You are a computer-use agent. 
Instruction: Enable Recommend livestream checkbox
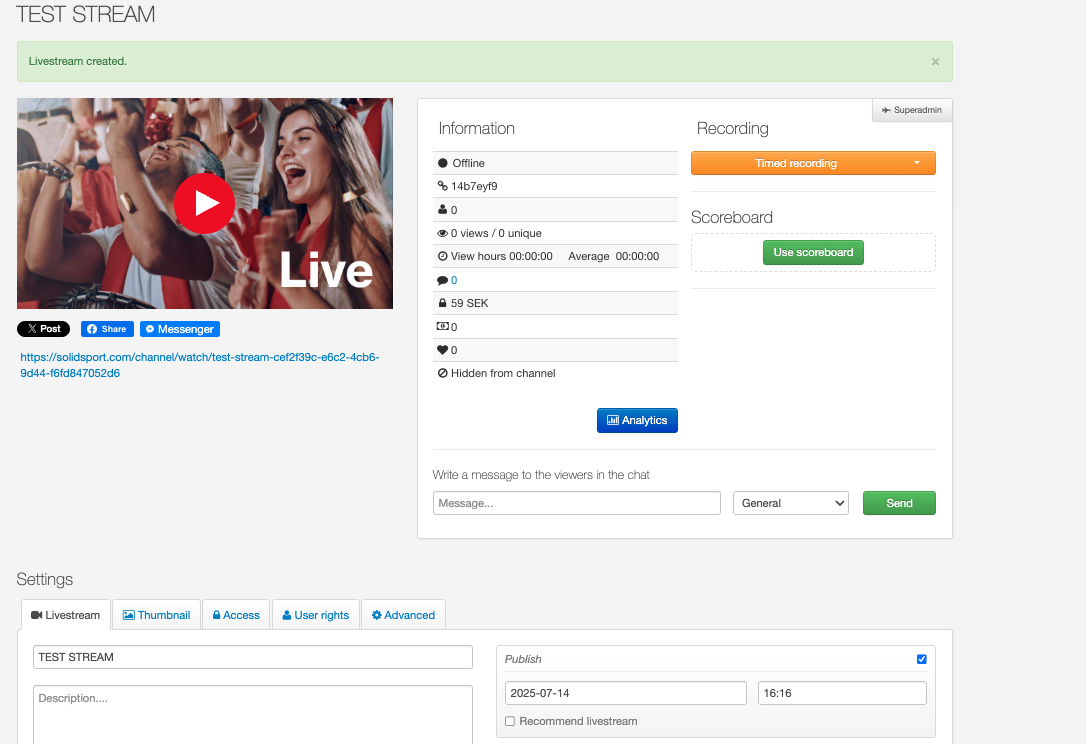pos(510,721)
